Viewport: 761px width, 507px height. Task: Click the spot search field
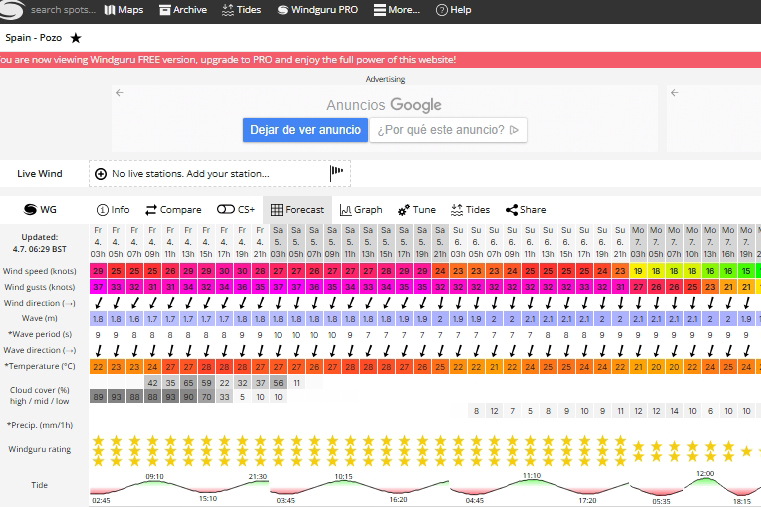(62, 10)
